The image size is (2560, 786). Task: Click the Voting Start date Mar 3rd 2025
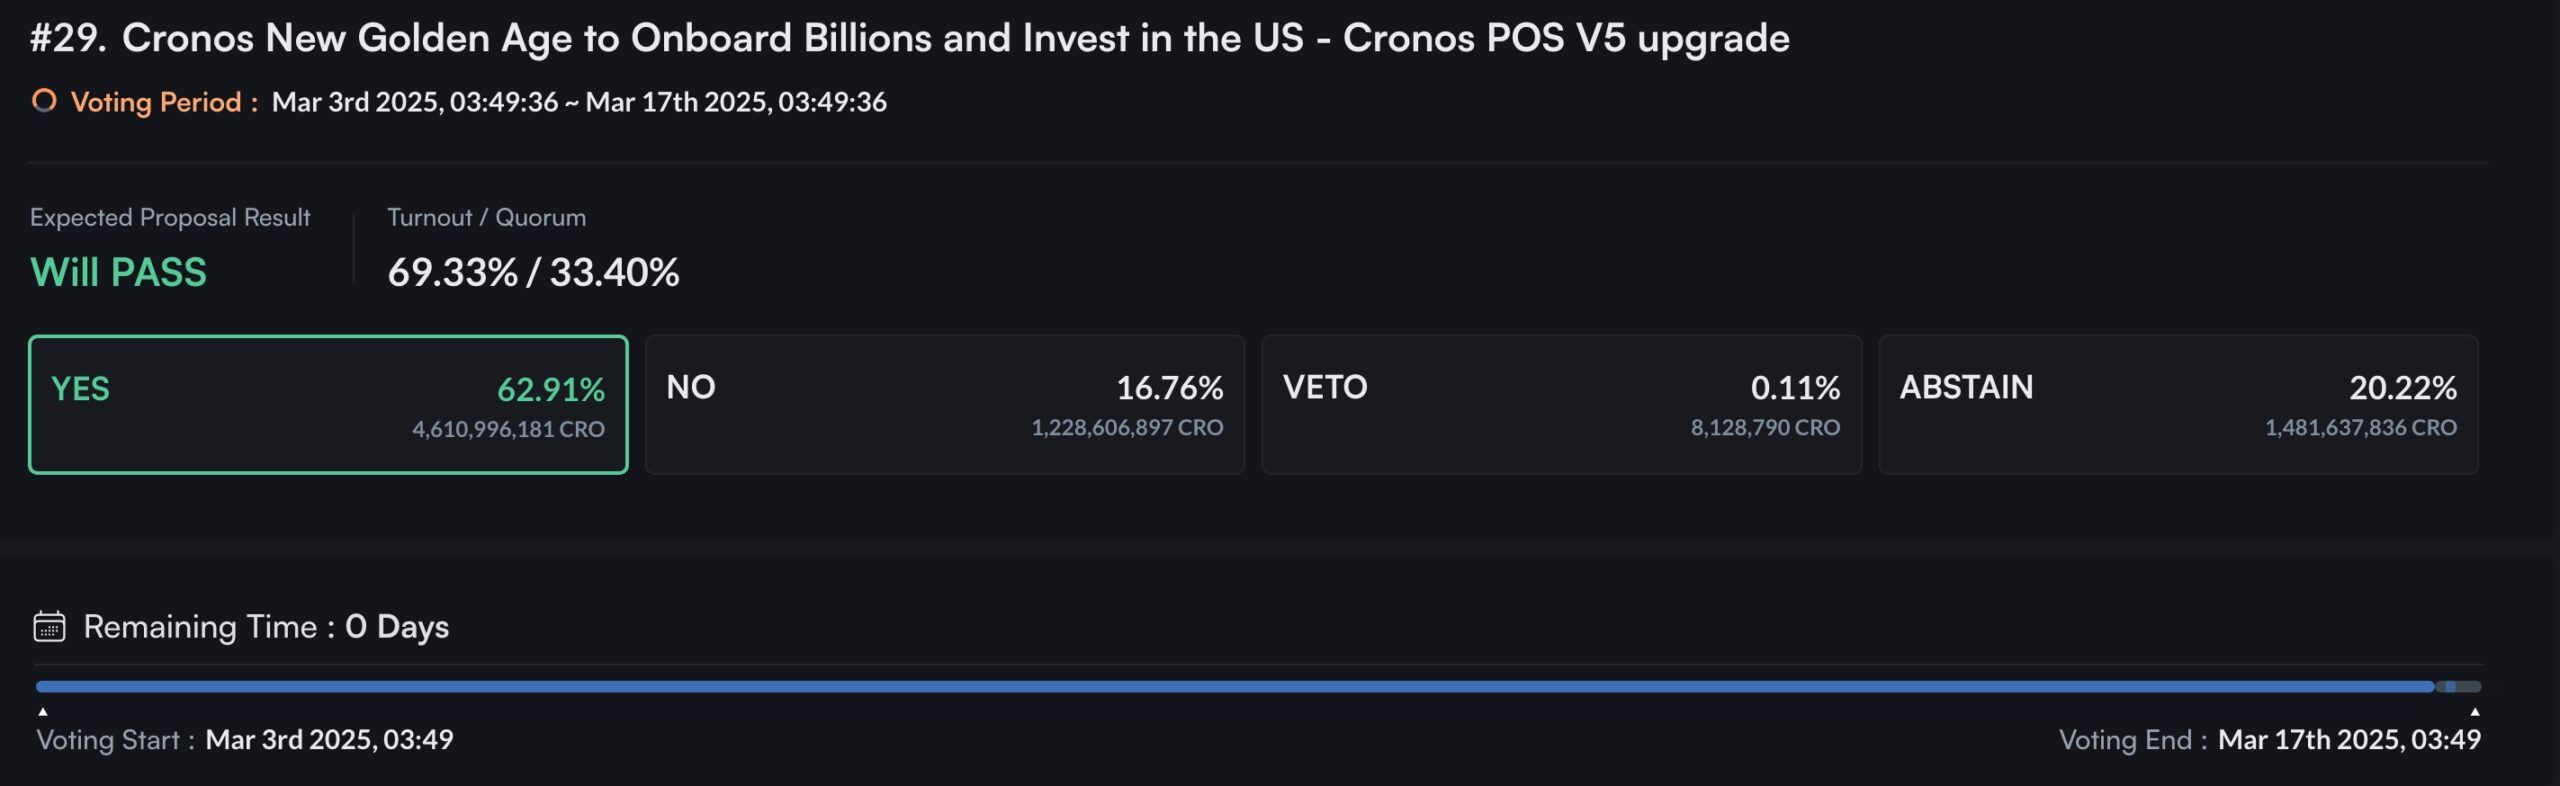pyautogui.click(x=329, y=740)
